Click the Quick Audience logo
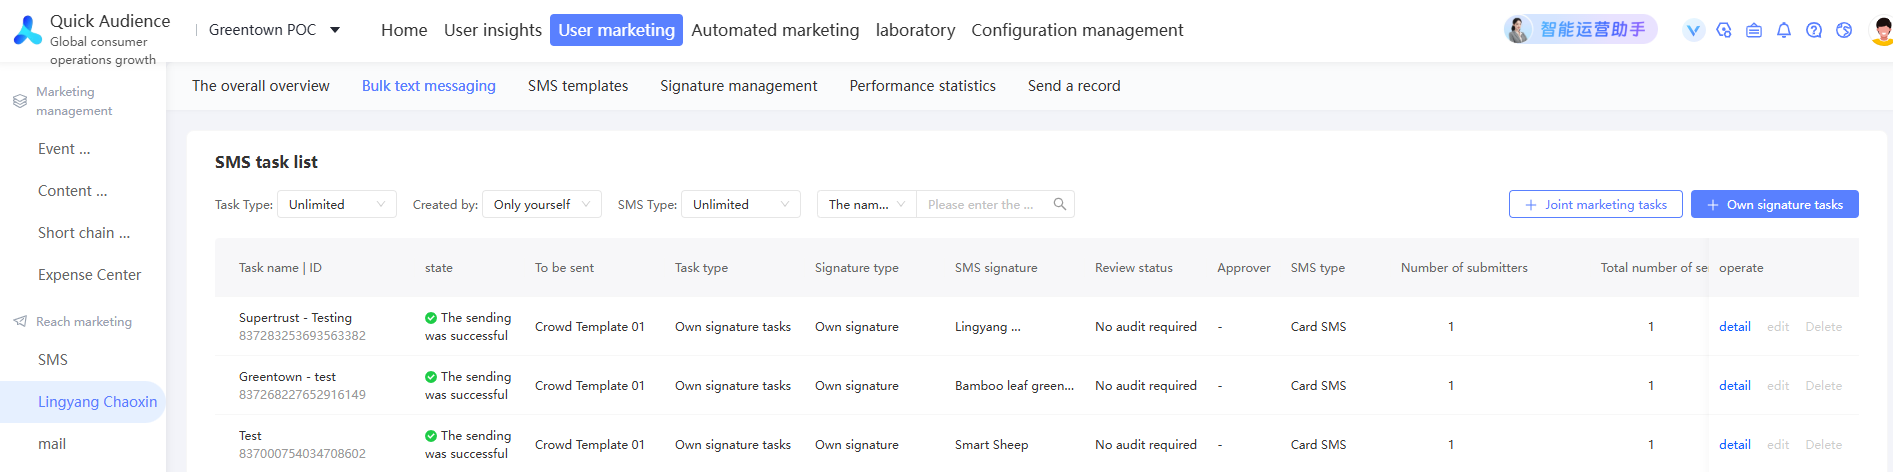The image size is (1893, 472). pos(28,30)
